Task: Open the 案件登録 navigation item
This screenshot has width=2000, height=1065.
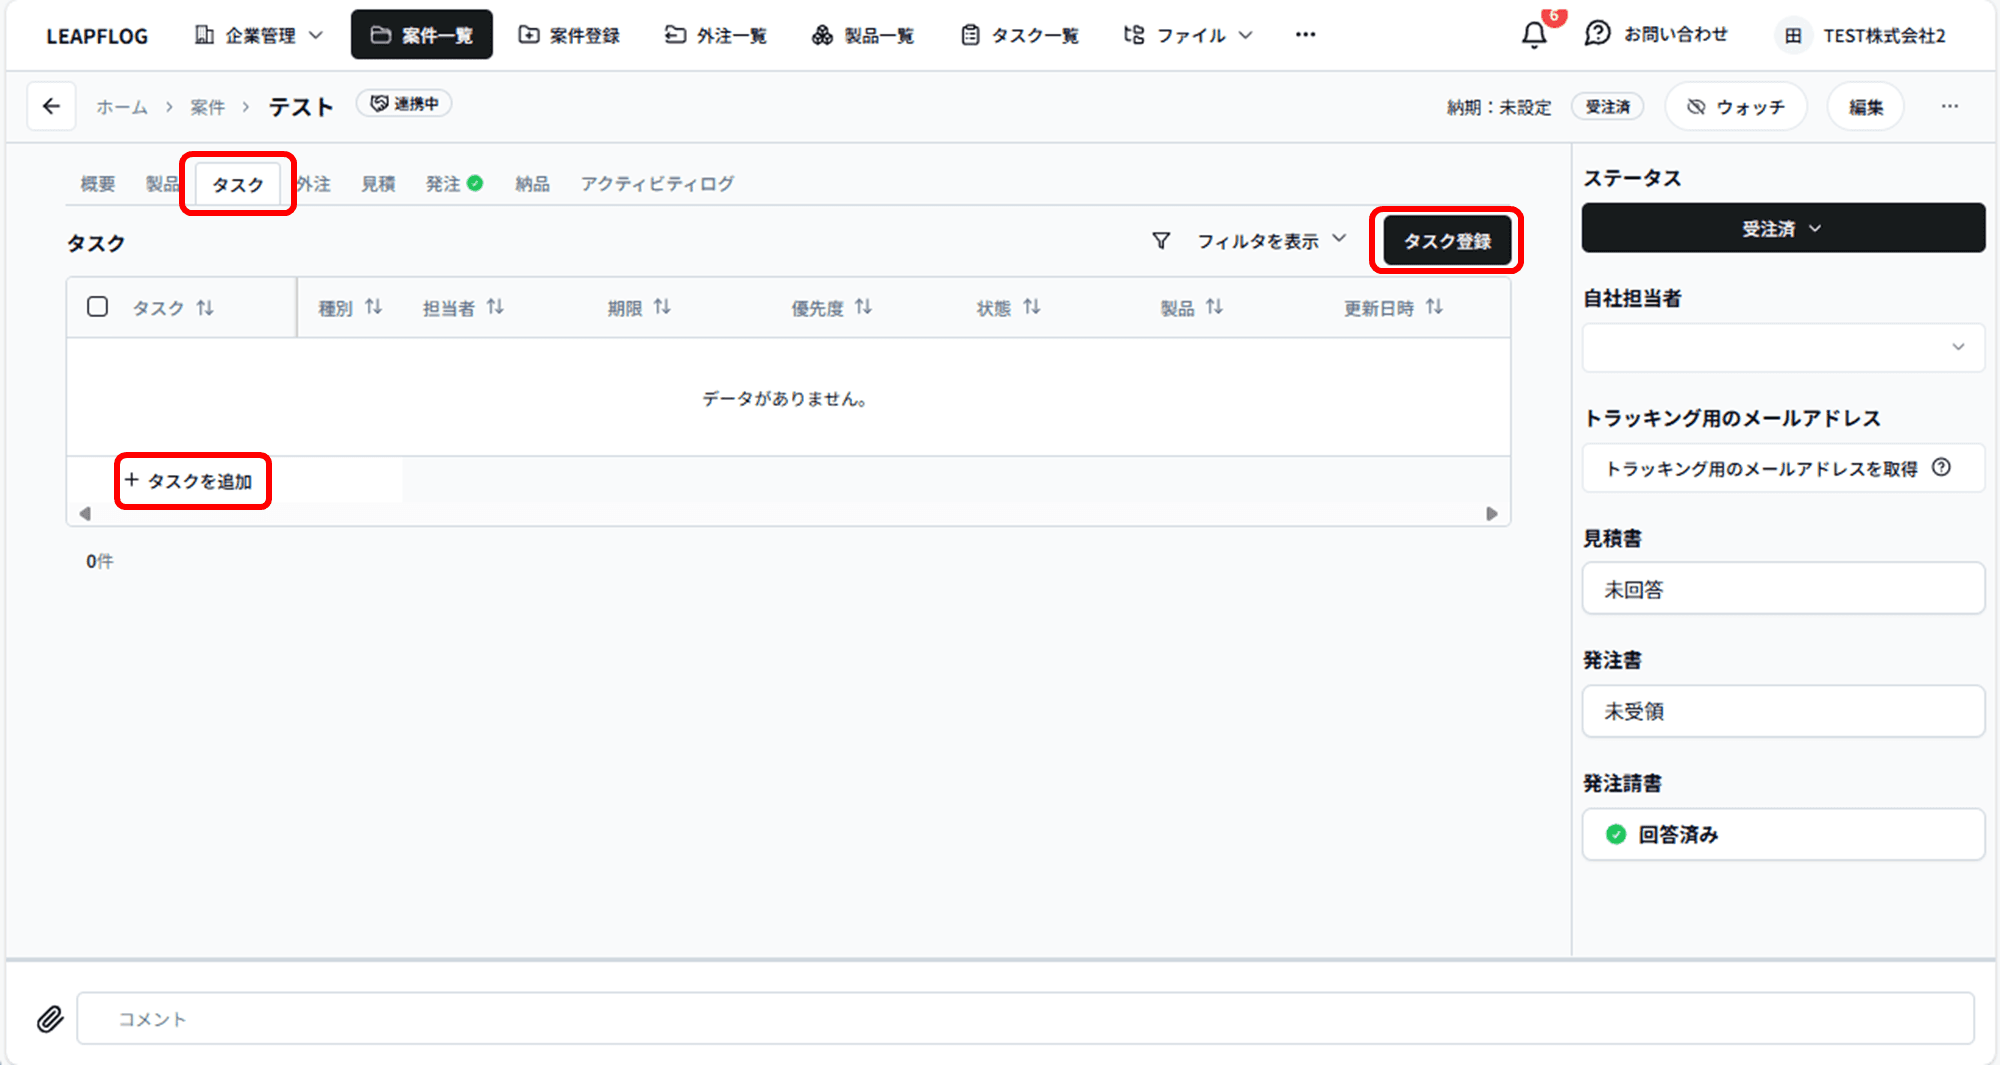Action: [569, 35]
